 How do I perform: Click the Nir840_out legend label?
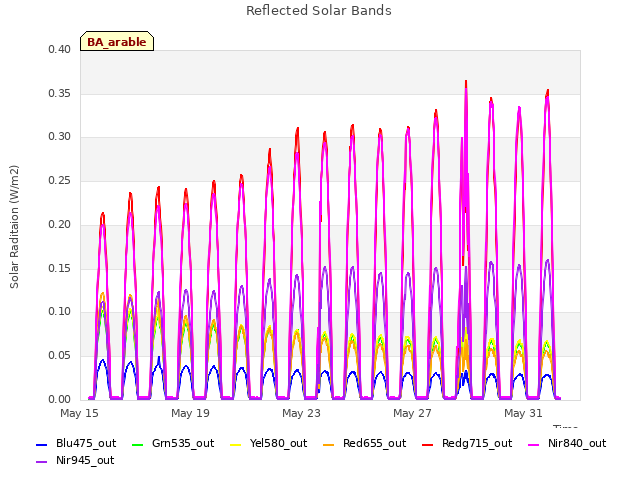click(577, 443)
